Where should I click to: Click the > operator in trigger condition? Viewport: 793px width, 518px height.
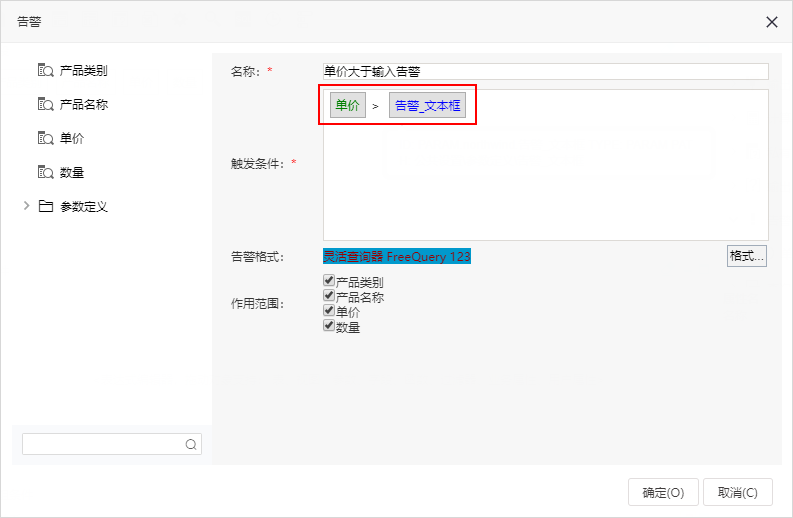point(375,106)
